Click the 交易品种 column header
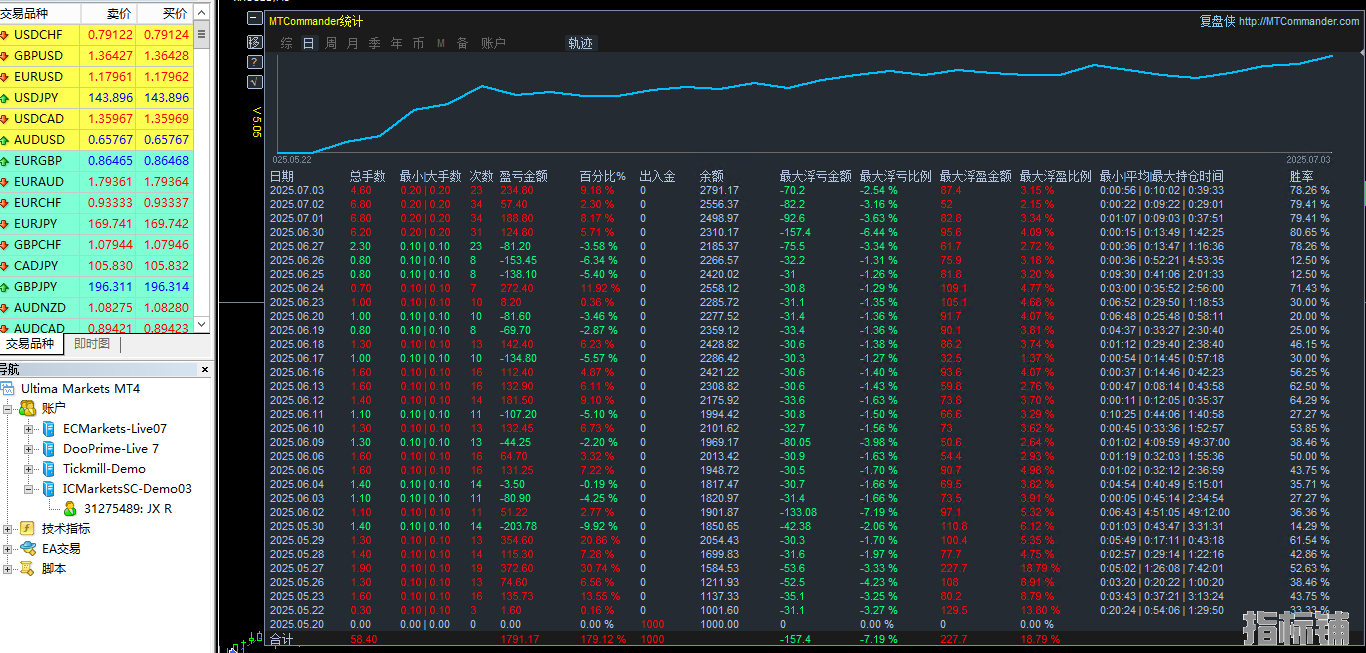 tap(40, 14)
